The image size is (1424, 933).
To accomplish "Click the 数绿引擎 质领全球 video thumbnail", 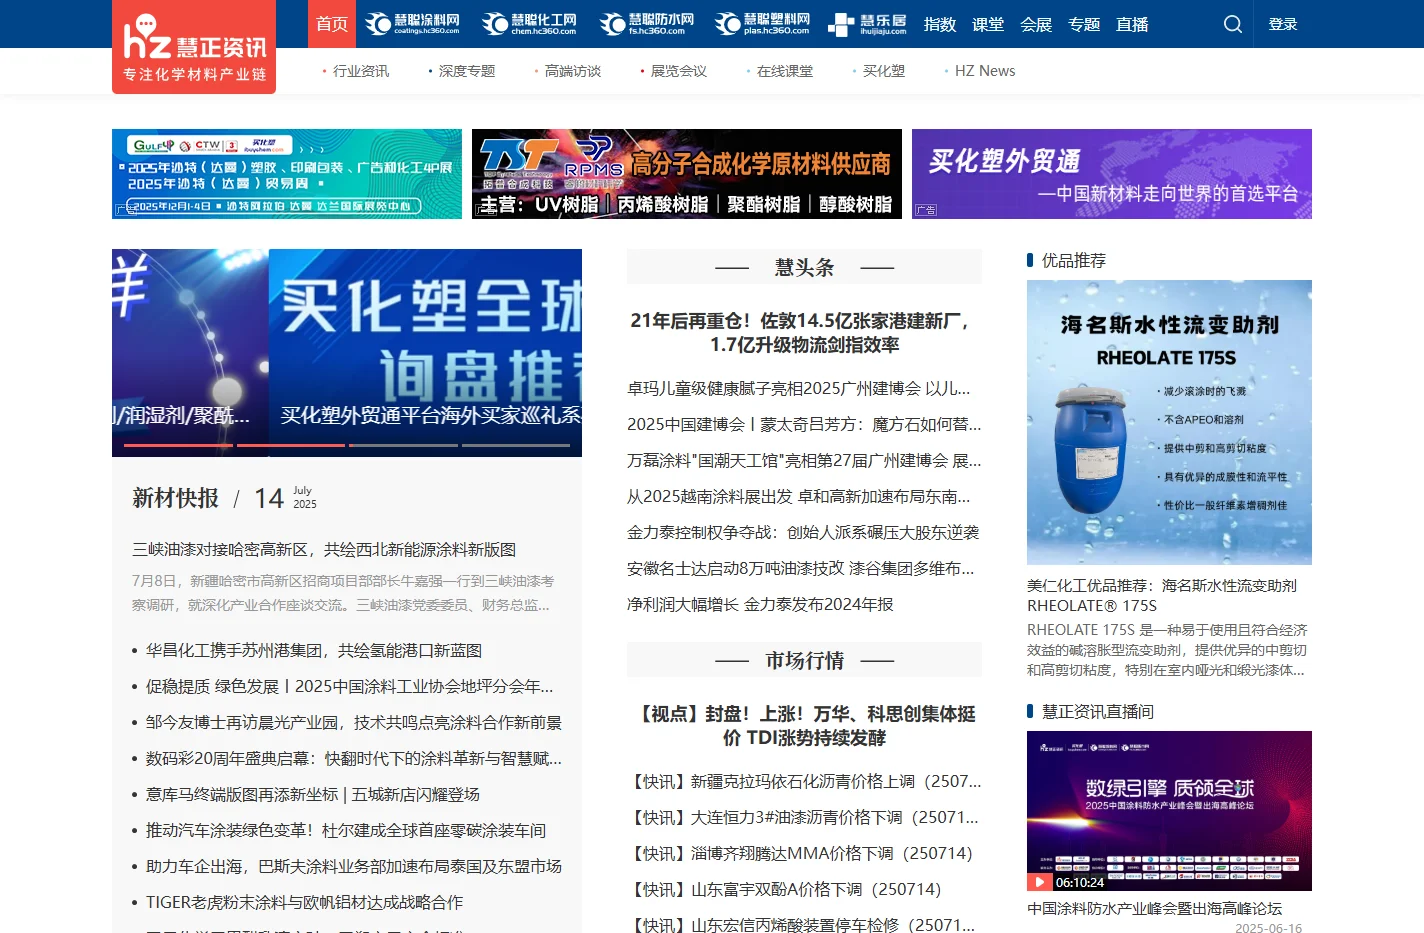I will 1169,811.
